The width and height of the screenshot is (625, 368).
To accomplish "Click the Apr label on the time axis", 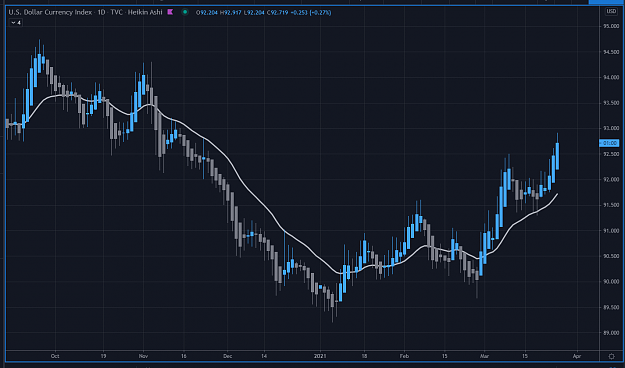I will [x=576, y=356].
